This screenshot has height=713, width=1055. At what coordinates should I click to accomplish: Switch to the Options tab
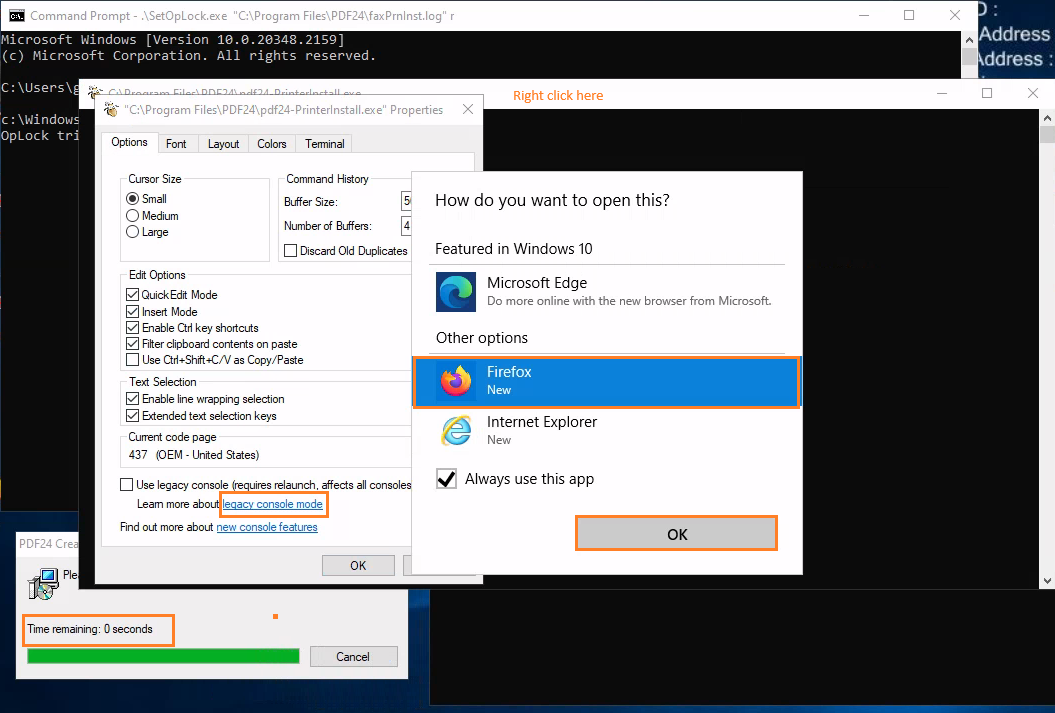tap(129, 142)
